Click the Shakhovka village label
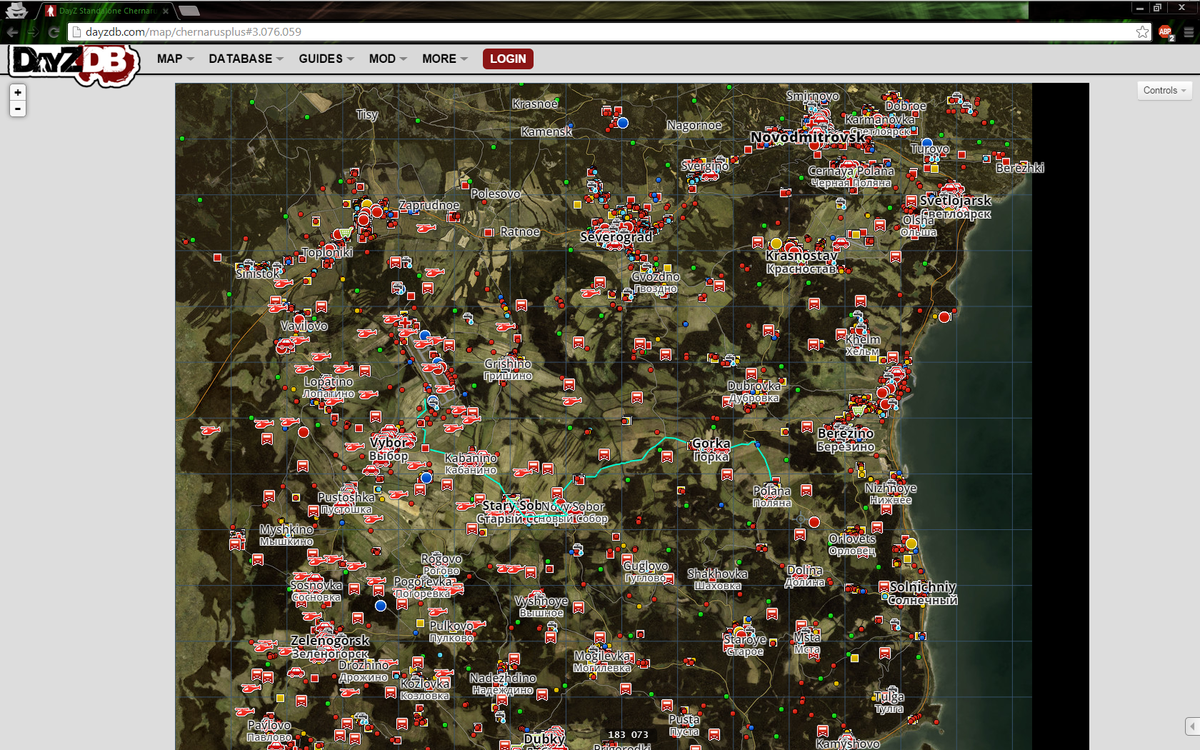Screen dimensions: 1200x750 [x=718, y=574]
